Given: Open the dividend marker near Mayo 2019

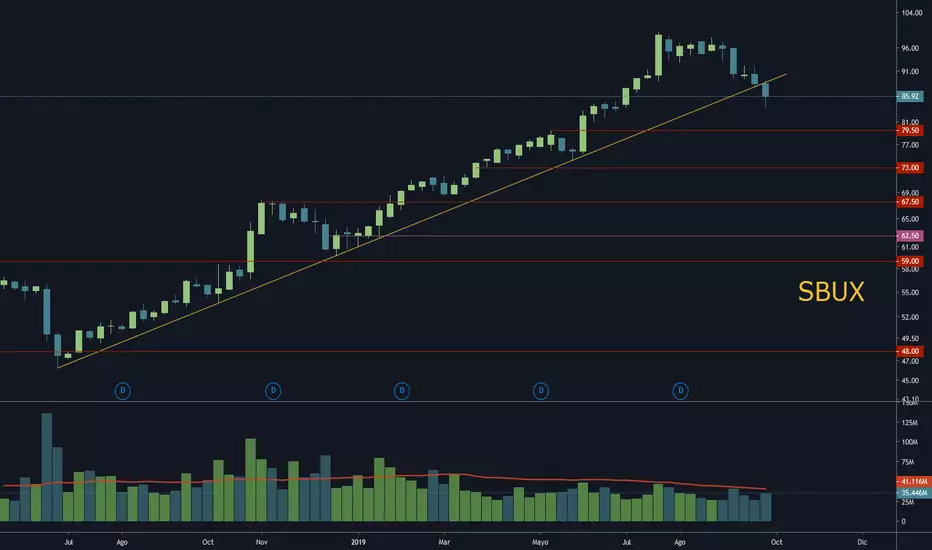Looking at the screenshot, I should (541, 391).
